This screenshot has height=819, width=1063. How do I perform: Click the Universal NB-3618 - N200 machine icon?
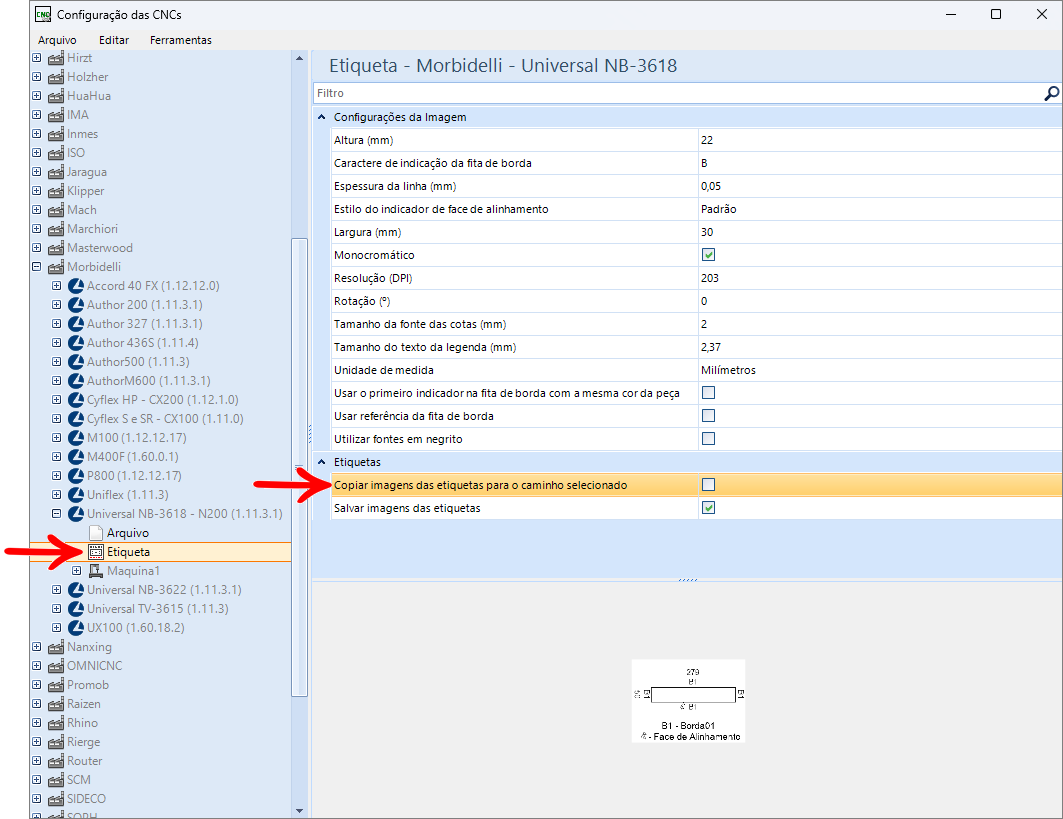coord(76,514)
